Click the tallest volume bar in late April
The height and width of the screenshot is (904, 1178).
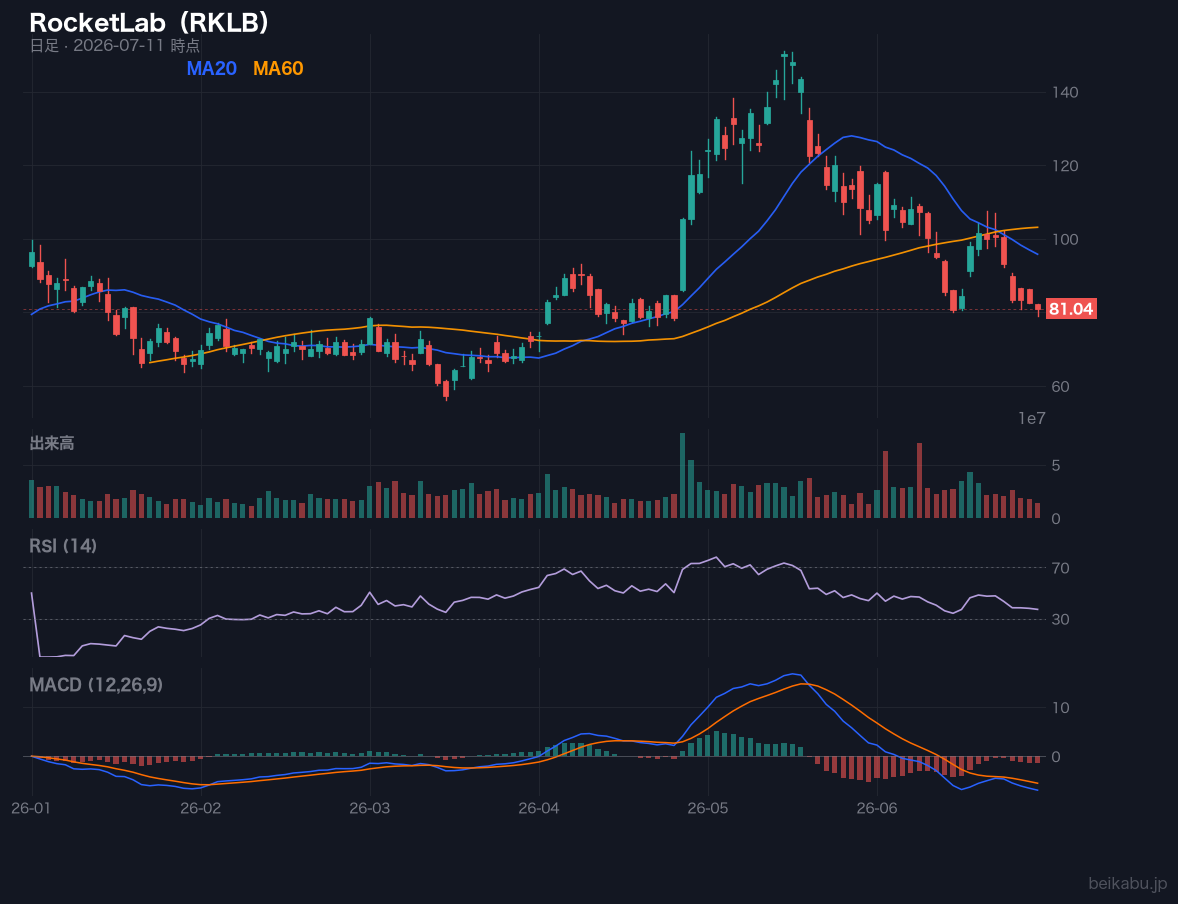click(682, 475)
